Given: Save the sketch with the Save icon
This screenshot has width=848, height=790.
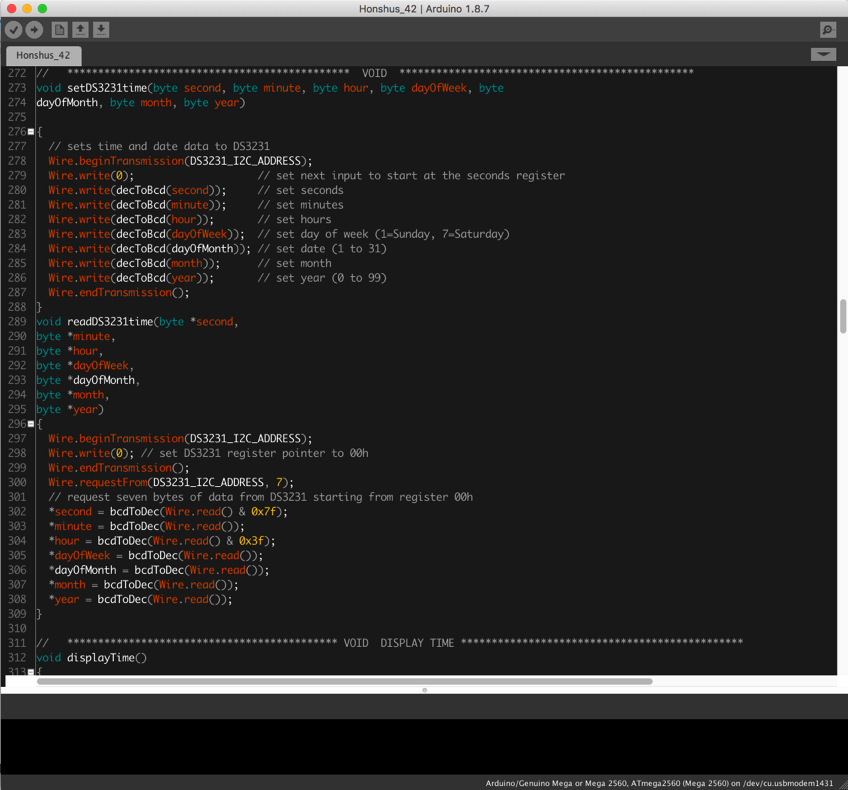Looking at the screenshot, I should [101, 30].
